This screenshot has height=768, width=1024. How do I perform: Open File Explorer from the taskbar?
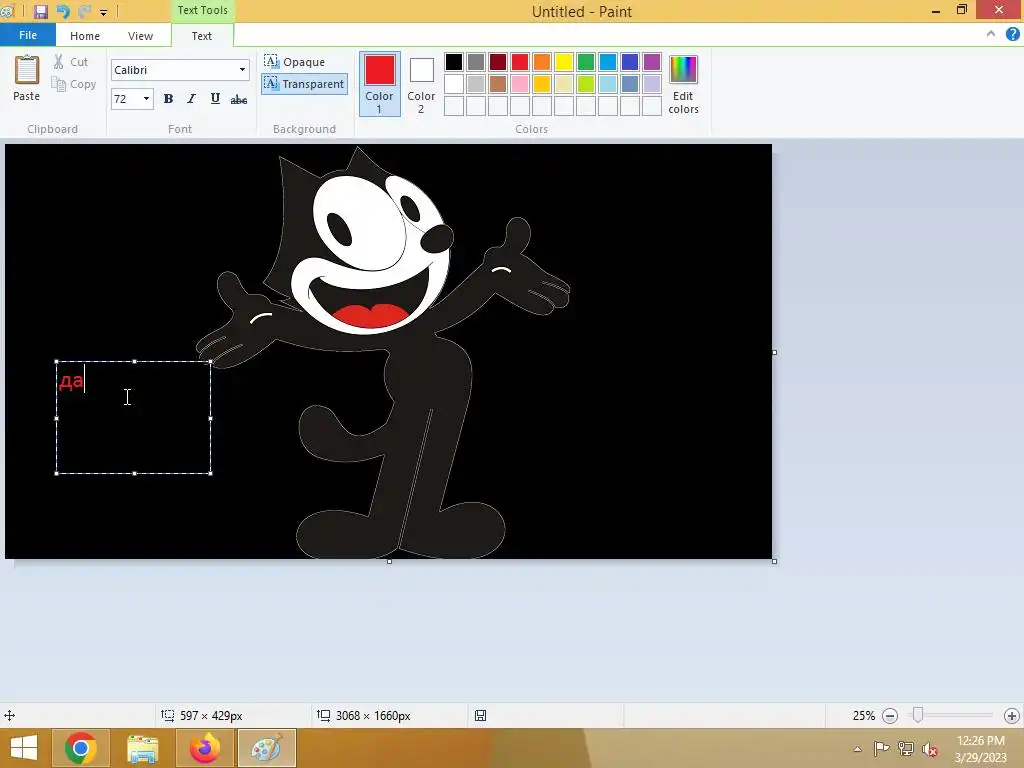point(142,748)
